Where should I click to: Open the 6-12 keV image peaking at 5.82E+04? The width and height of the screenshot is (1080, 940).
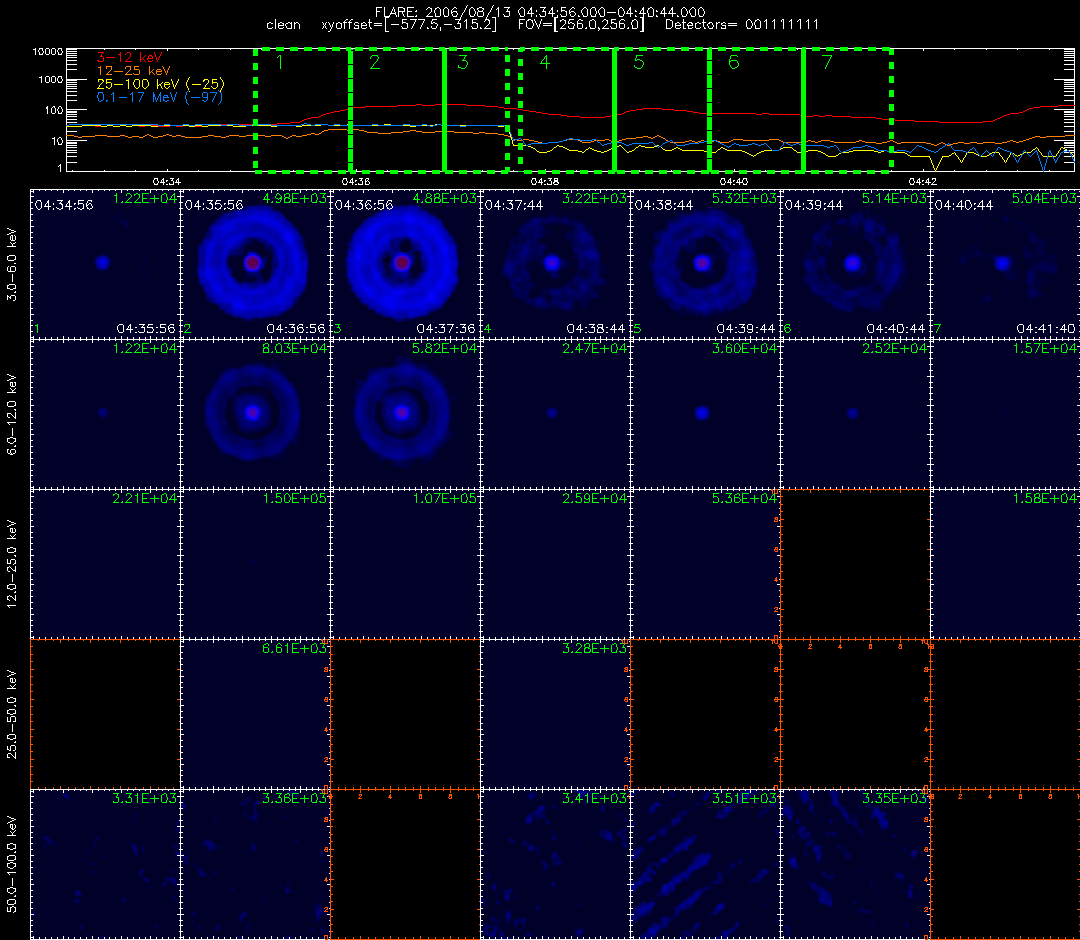405,415
